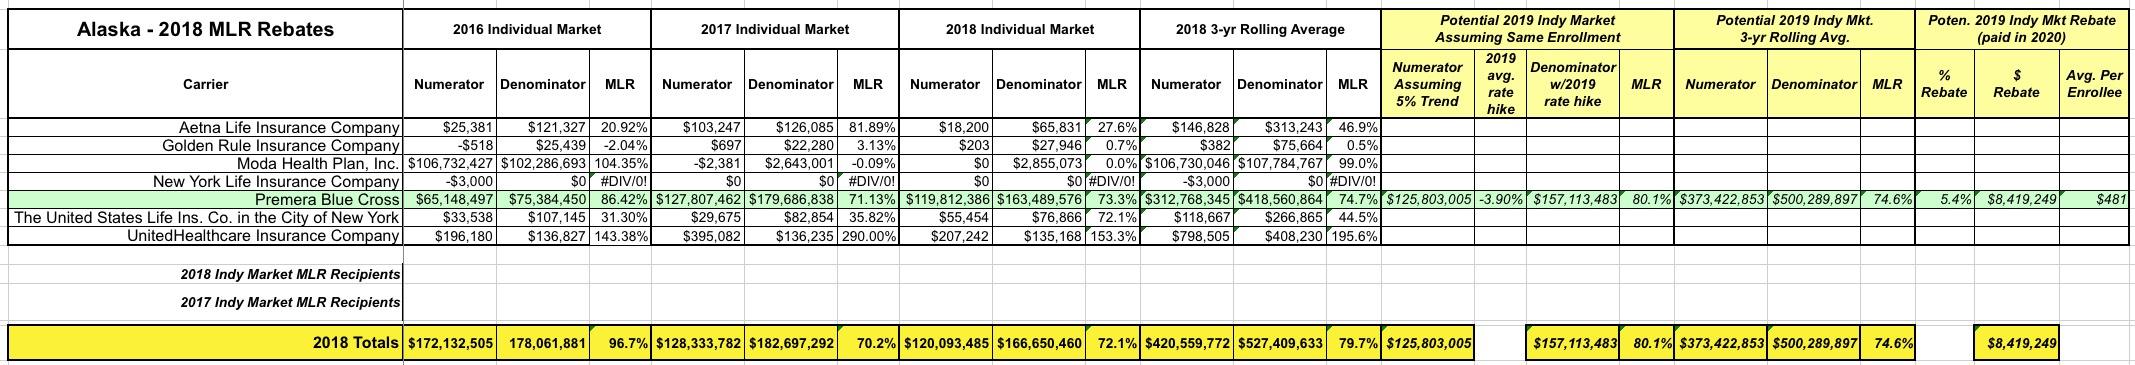Select the -3.90% rate hike cell
Viewport: 2135px width, 365px height.
click(1500, 199)
